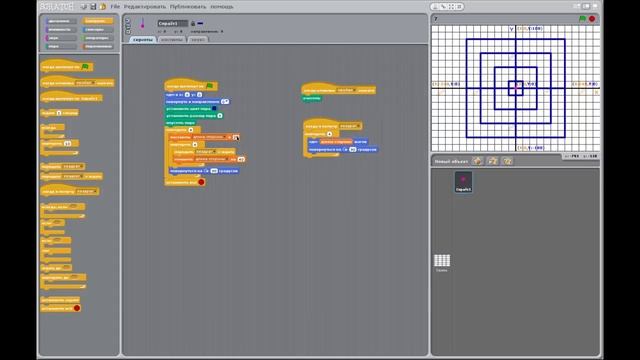Get a surprise sprite with the question-mark button
This screenshot has height=360, width=640.
[507, 161]
